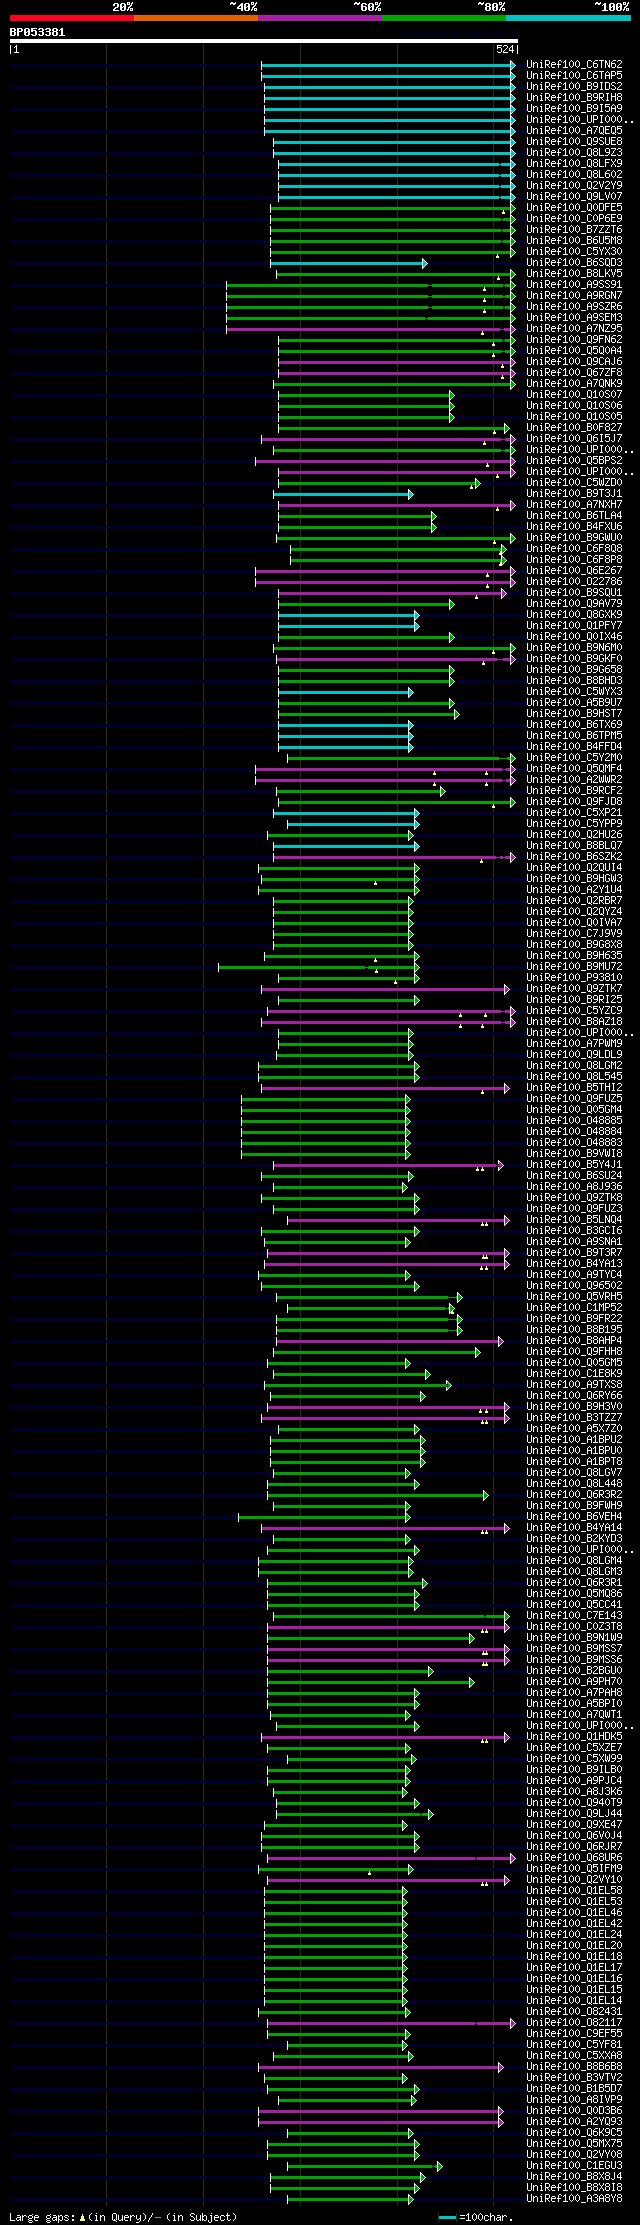Viewport: 640px width, 2225px height.
Task: Select the UniRef100_B6TLA4 entry
Action: (574, 516)
